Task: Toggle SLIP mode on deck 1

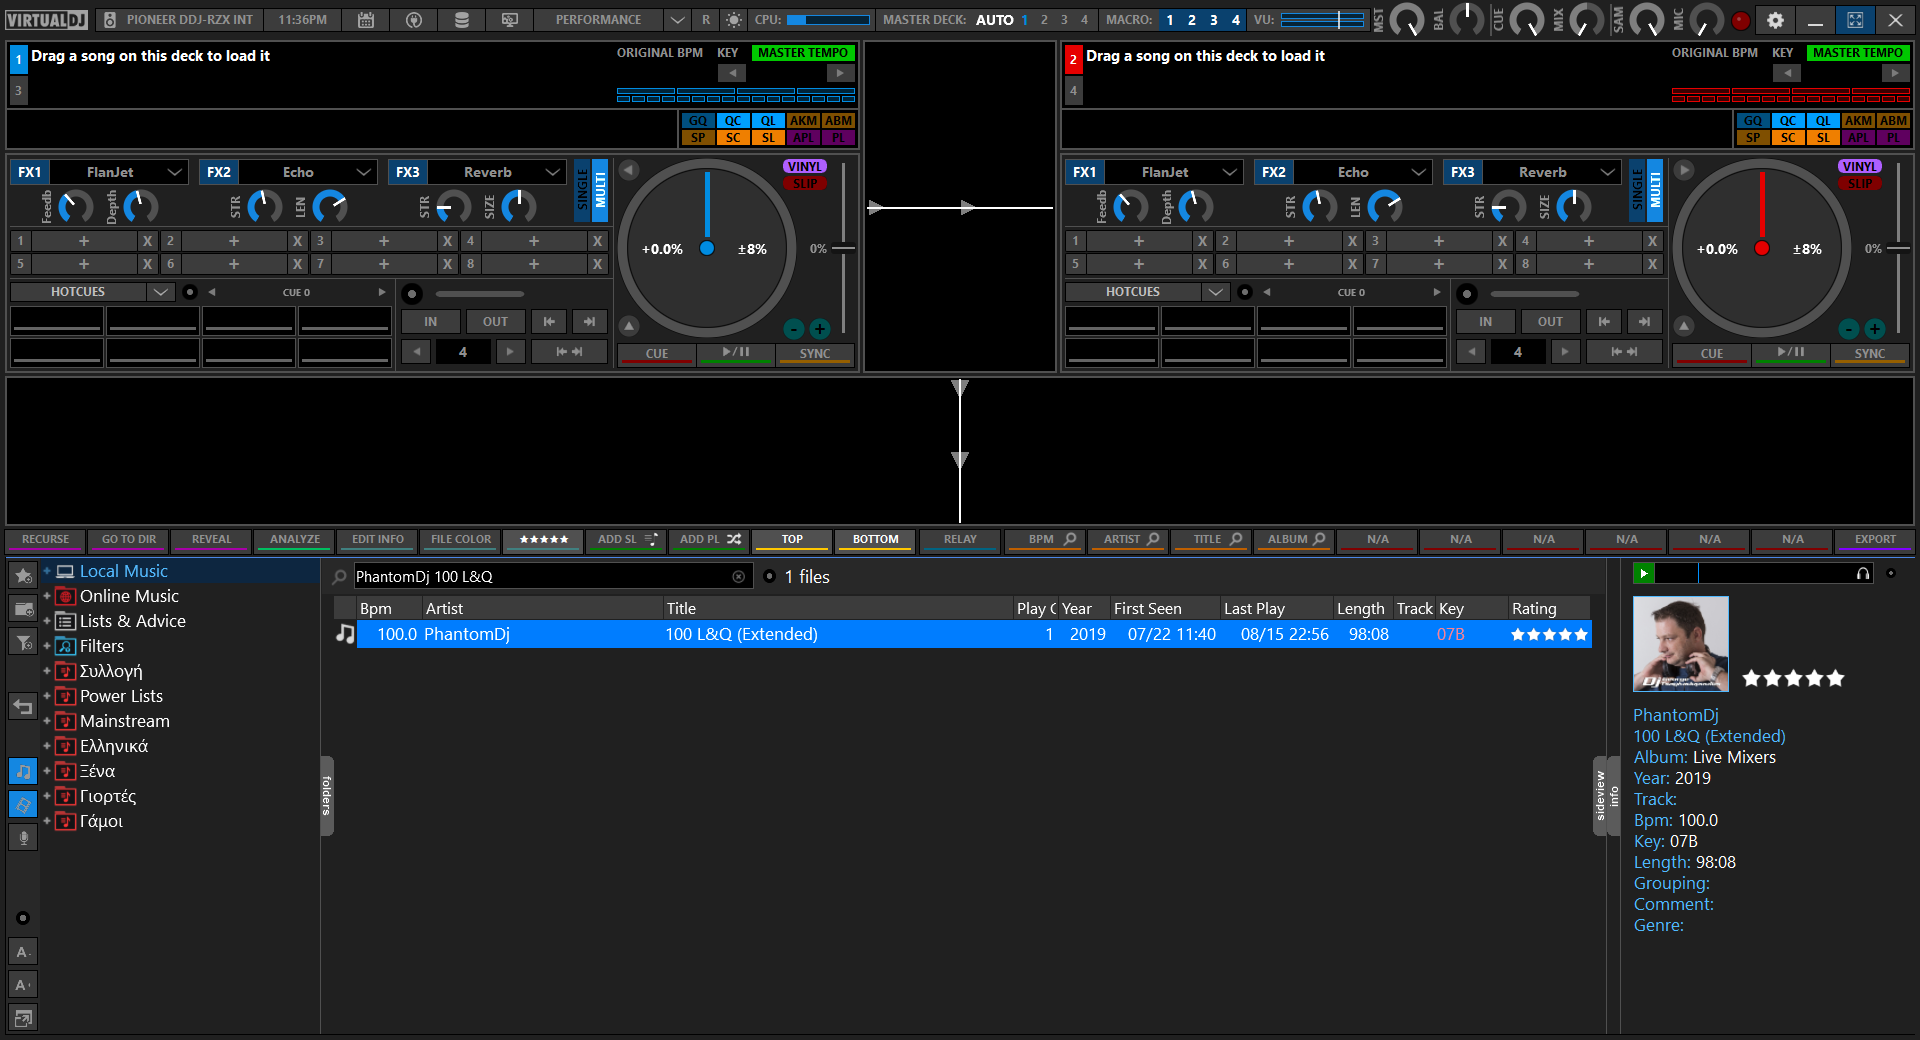Action: 805,183
